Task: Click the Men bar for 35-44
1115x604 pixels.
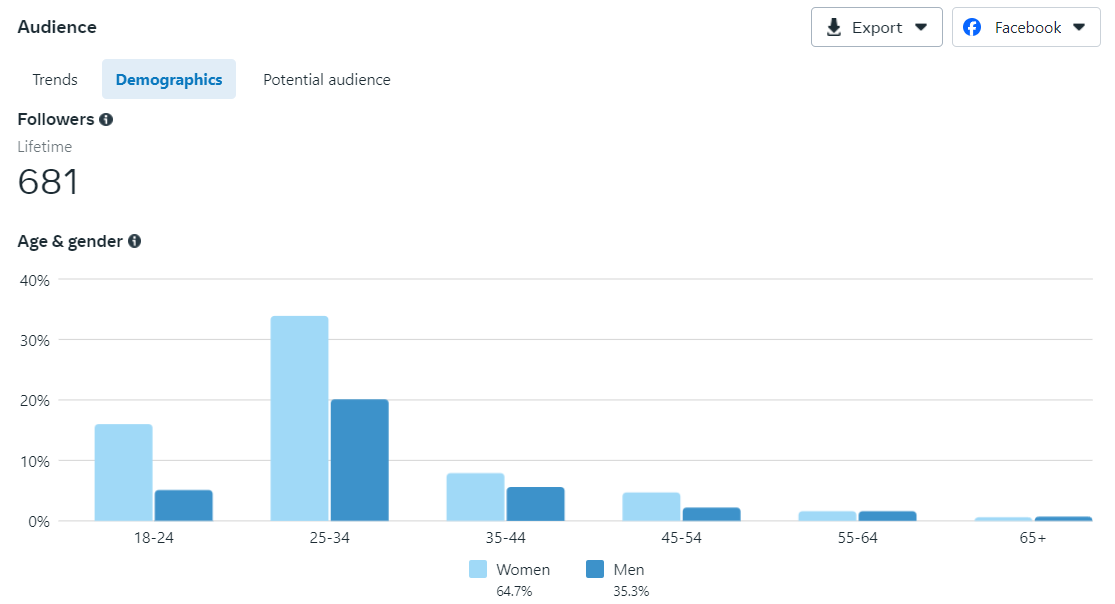Action: (x=535, y=504)
